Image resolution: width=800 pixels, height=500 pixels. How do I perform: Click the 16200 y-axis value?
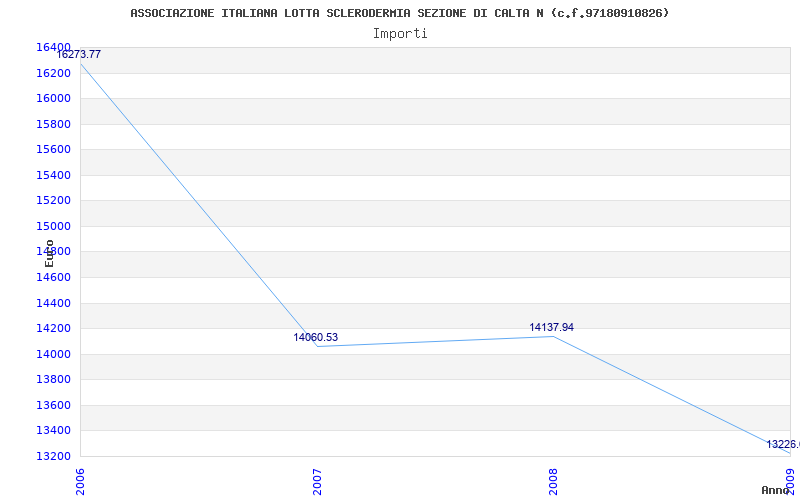tap(53, 73)
